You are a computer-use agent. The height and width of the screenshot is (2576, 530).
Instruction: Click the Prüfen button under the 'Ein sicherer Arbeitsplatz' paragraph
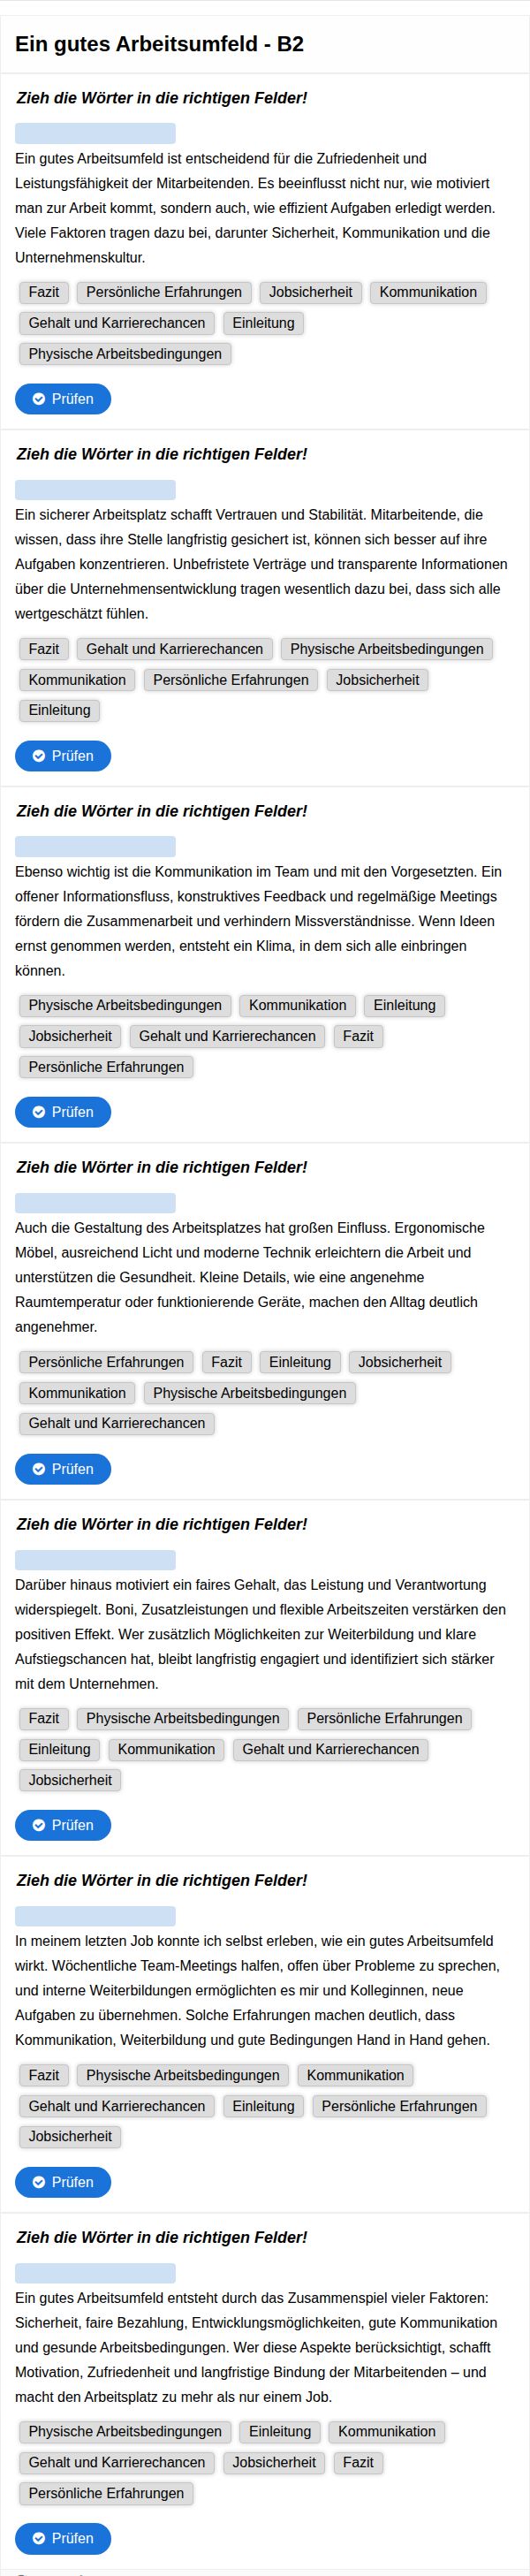coord(62,756)
